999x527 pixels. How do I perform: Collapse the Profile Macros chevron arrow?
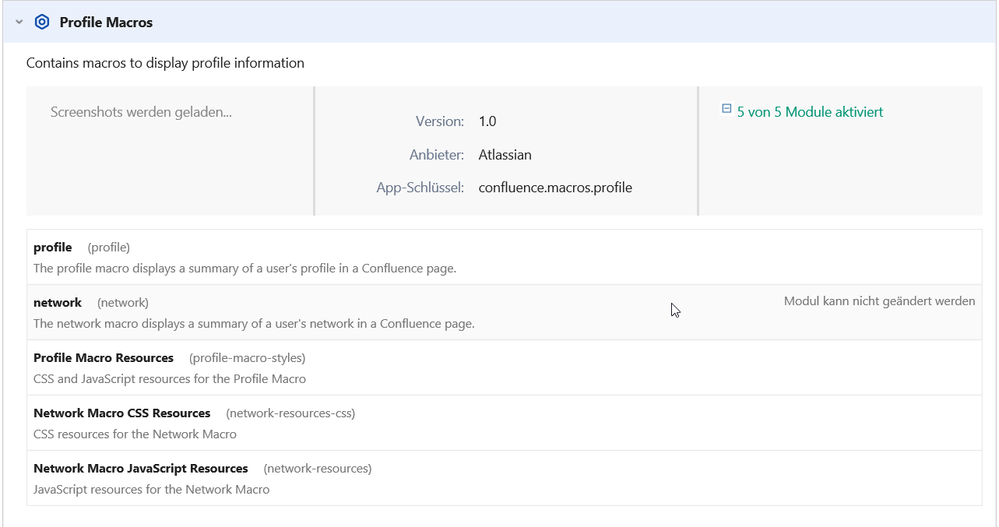(19, 22)
